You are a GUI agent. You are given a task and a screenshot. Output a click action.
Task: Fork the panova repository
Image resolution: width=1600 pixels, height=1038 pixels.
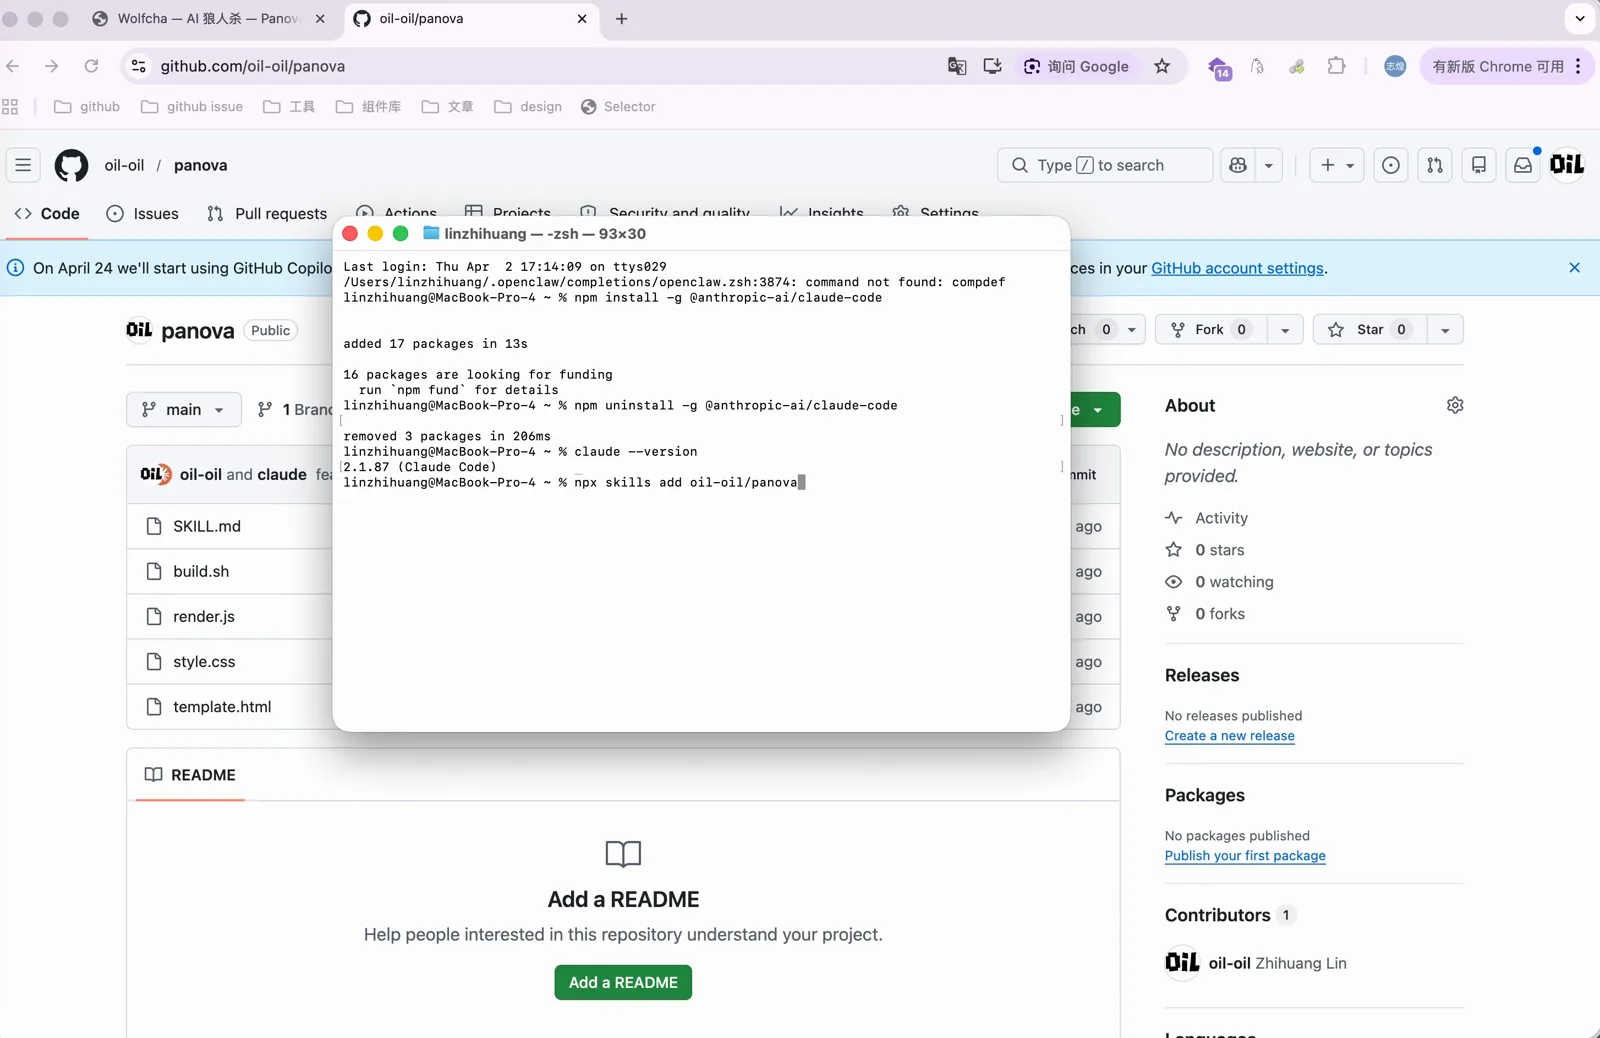coord(1211,330)
